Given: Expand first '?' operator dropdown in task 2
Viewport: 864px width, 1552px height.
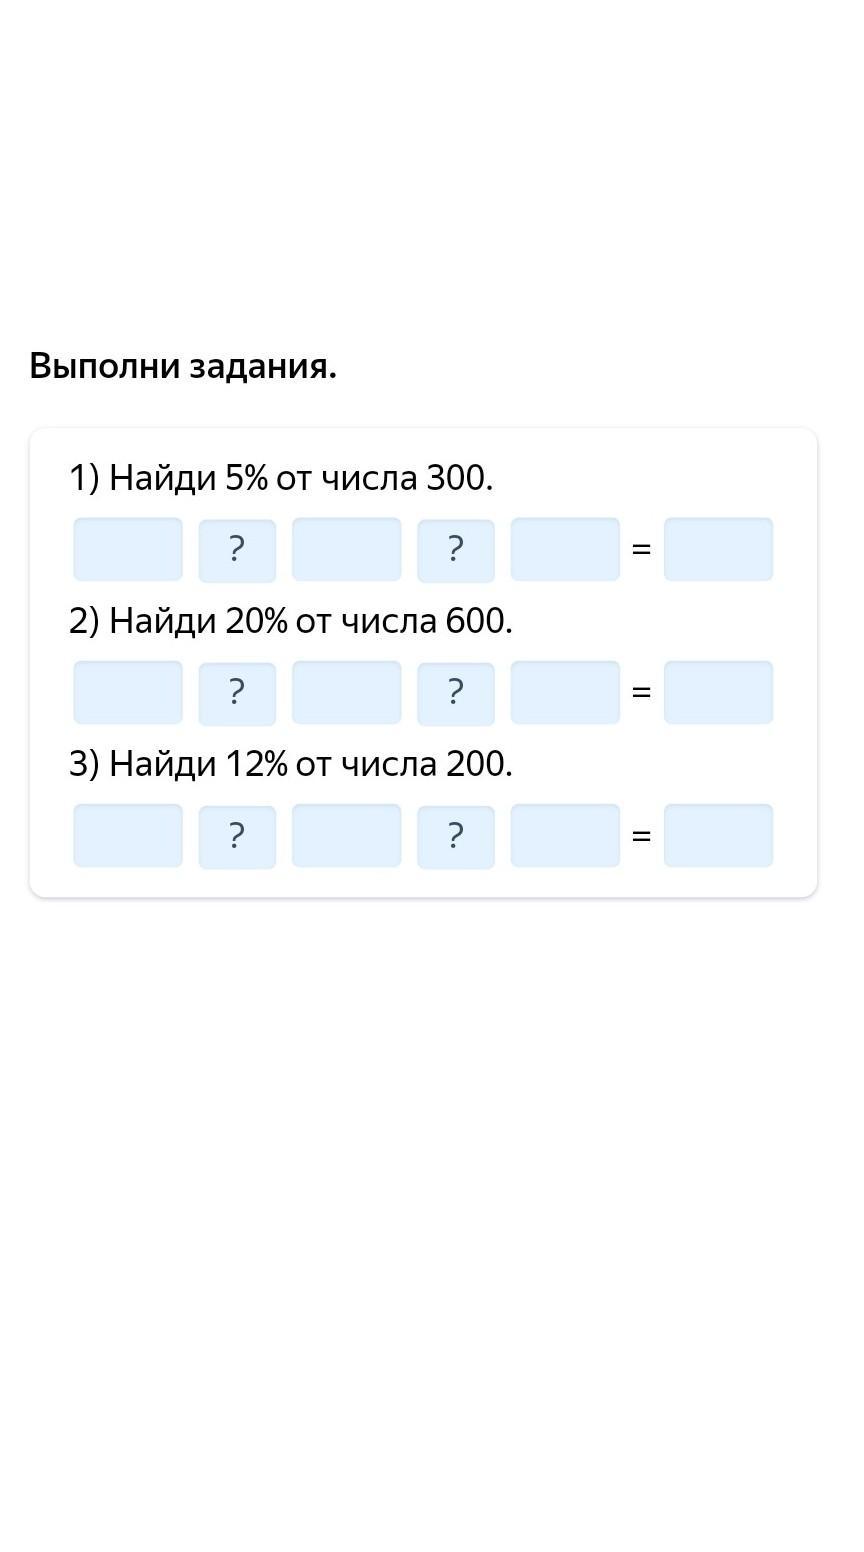Looking at the screenshot, I should (237, 694).
